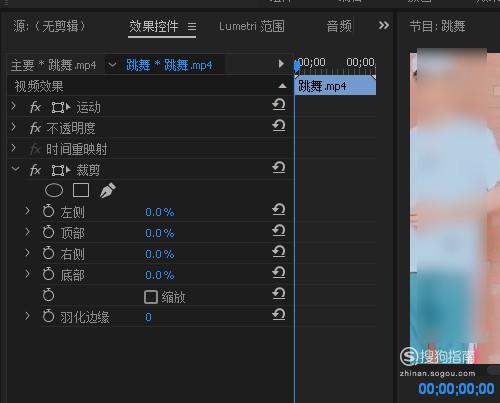Edit the 左侧 value 0.0%
Viewport: 500px width, 403px height.
click(160, 212)
